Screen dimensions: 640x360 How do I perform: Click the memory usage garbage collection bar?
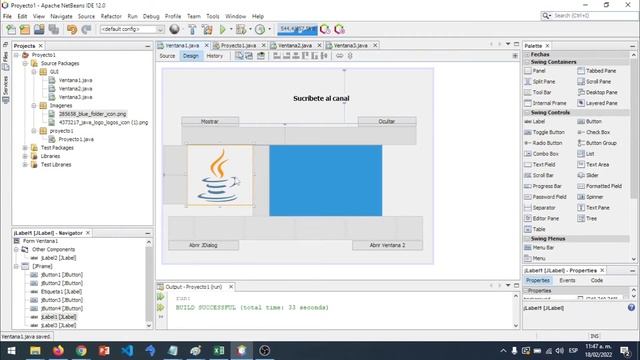tap(297, 29)
